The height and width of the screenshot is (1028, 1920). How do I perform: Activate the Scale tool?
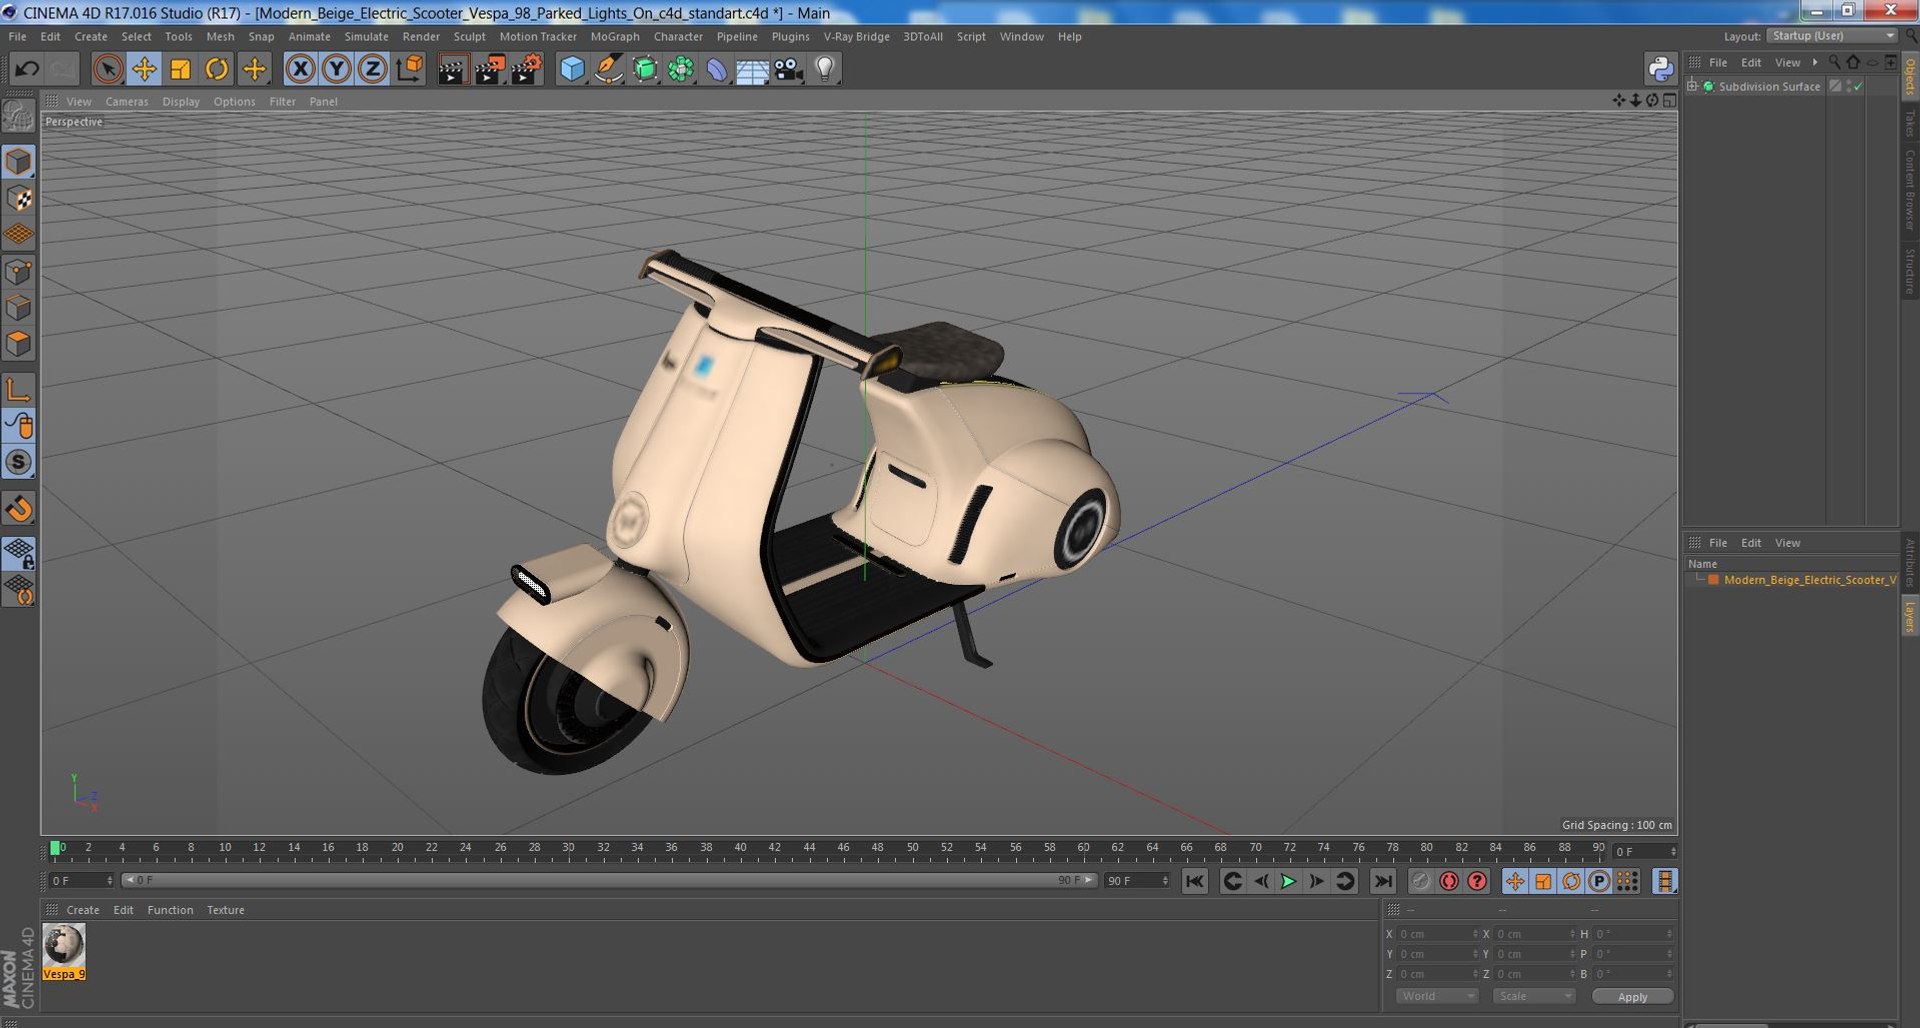(x=180, y=69)
